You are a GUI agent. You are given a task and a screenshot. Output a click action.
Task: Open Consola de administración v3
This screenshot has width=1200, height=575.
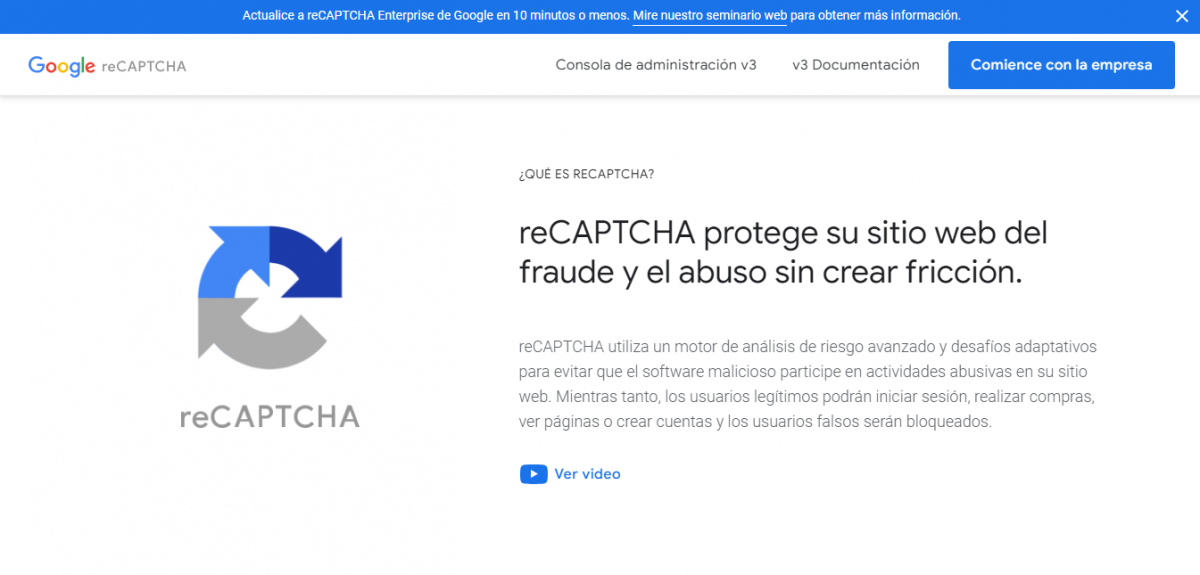click(655, 65)
